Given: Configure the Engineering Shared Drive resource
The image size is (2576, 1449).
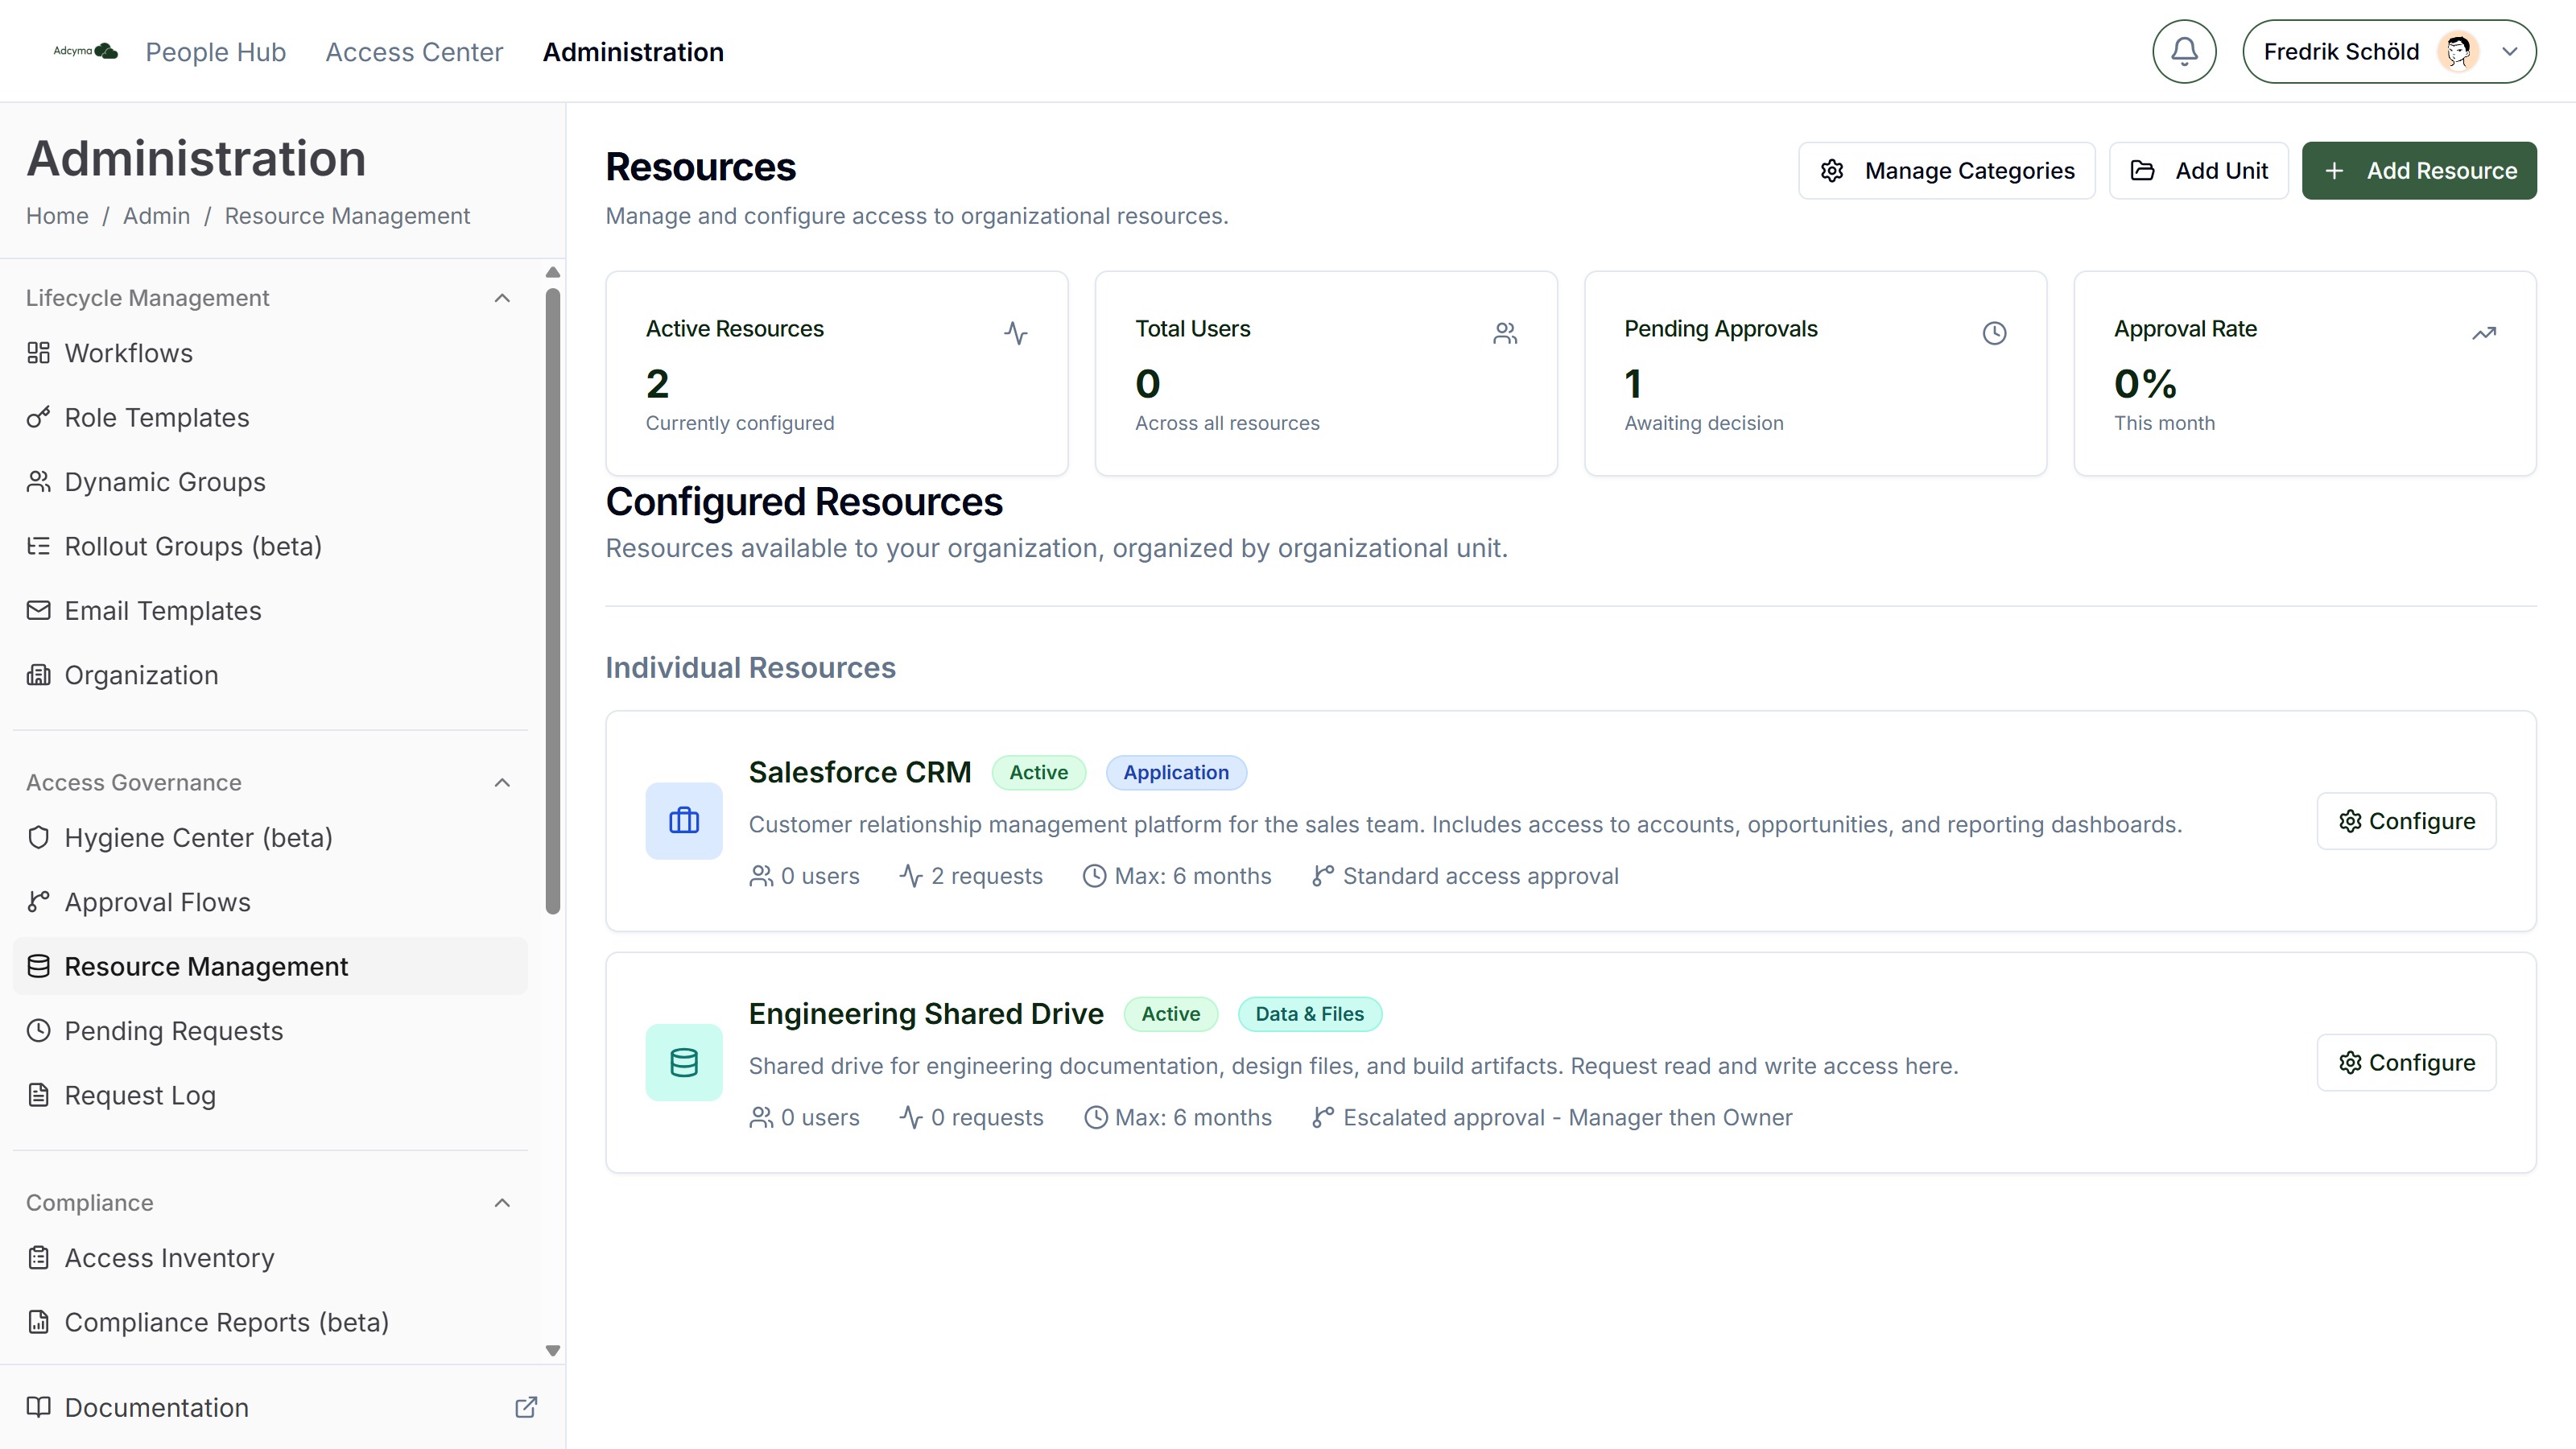Looking at the screenshot, I should pyautogui.click(x=2406, y=1062).
